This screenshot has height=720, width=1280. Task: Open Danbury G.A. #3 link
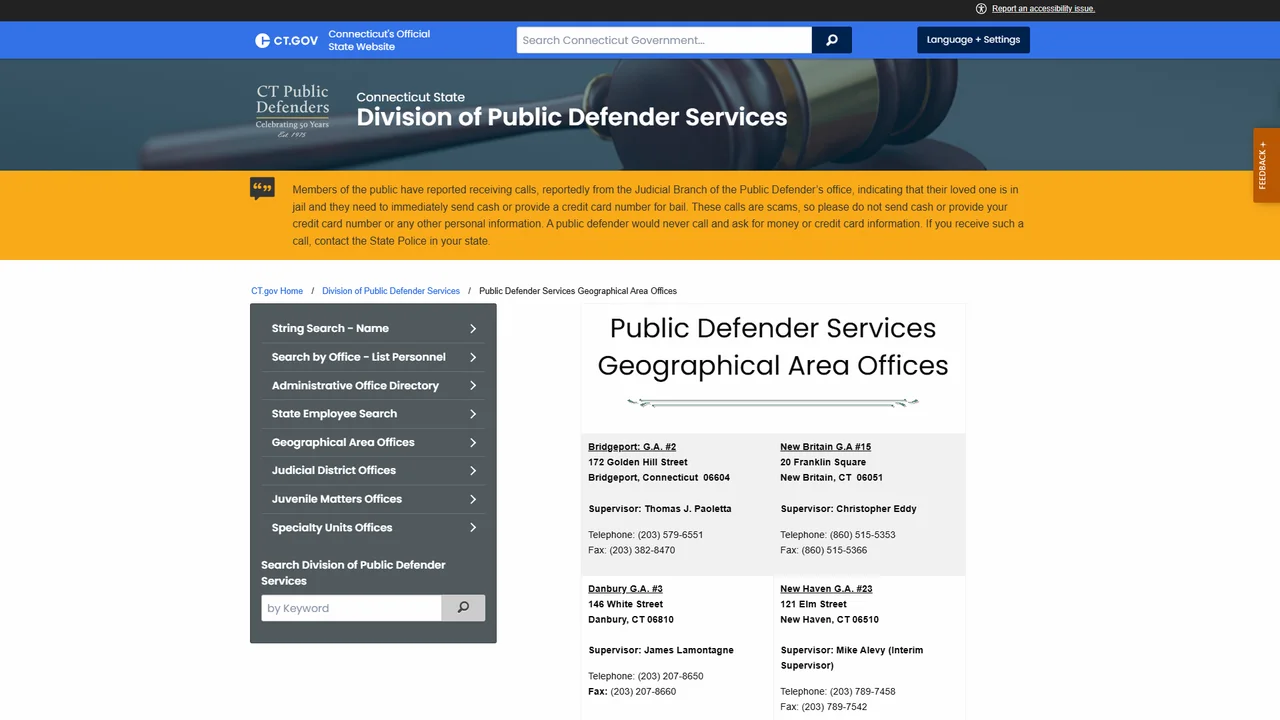click(x=625, y=589)
